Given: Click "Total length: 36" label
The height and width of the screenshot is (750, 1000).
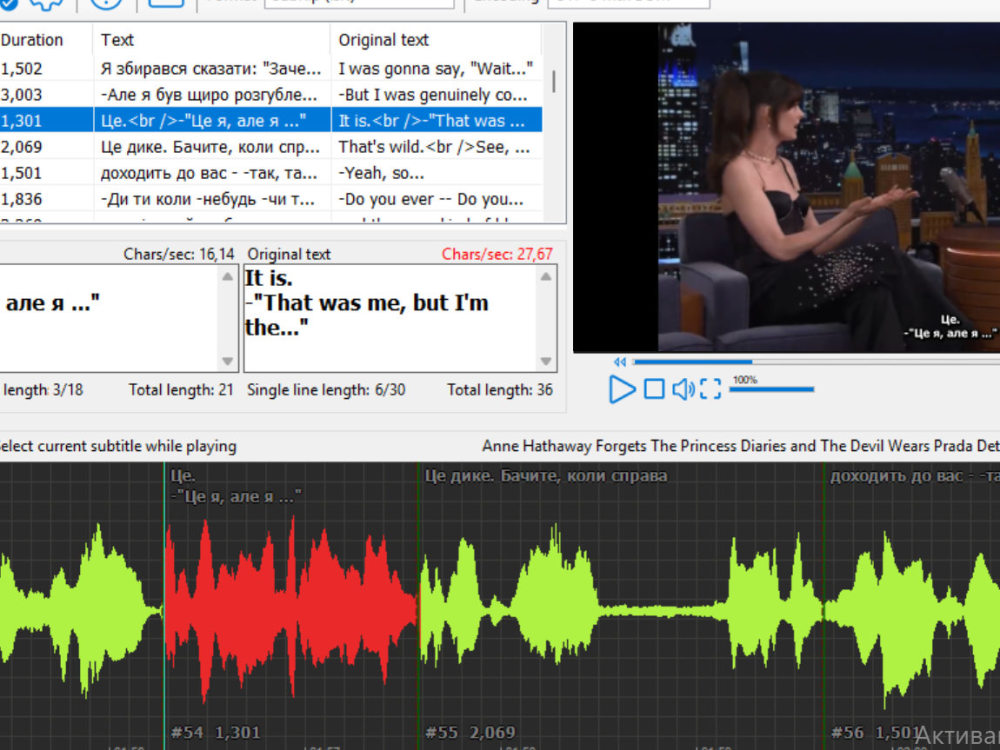Looking at the screenshot, I should point(499,390).
